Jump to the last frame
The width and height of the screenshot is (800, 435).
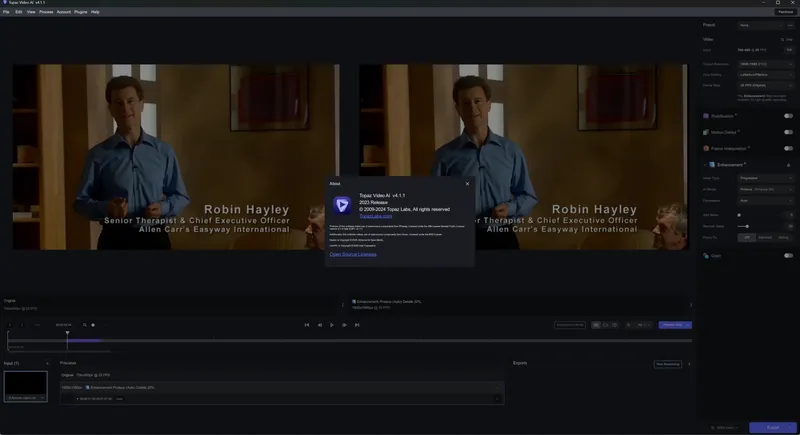coord(357,325)
